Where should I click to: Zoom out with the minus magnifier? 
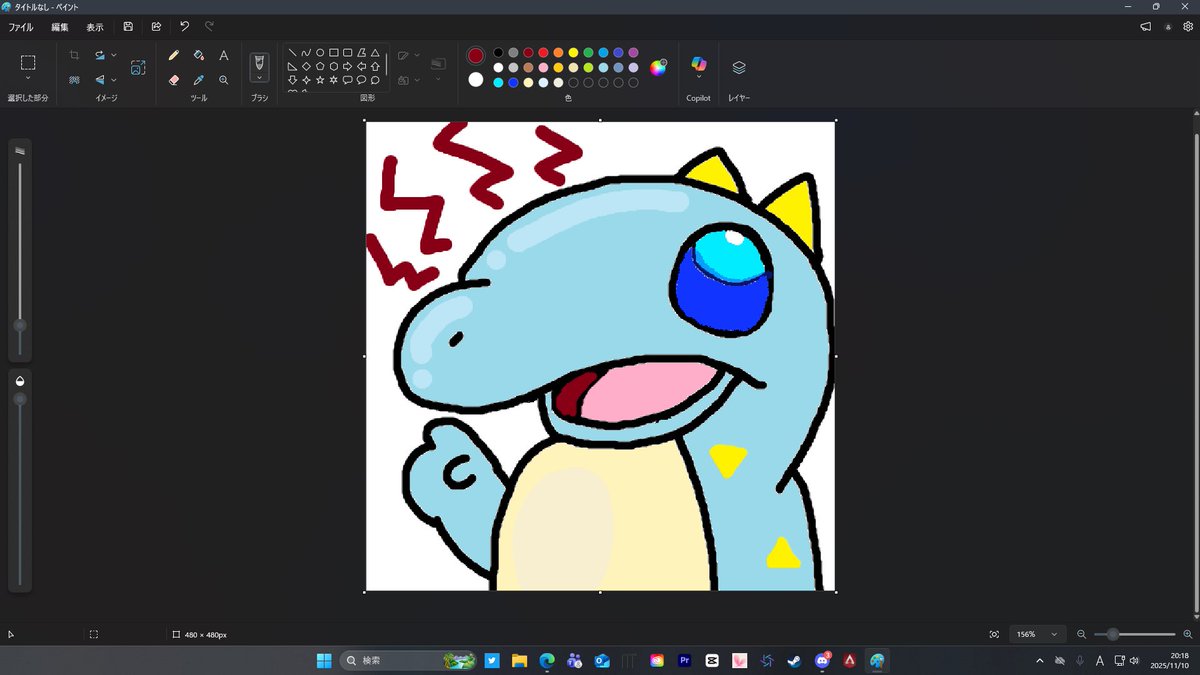pos(1081,634)
